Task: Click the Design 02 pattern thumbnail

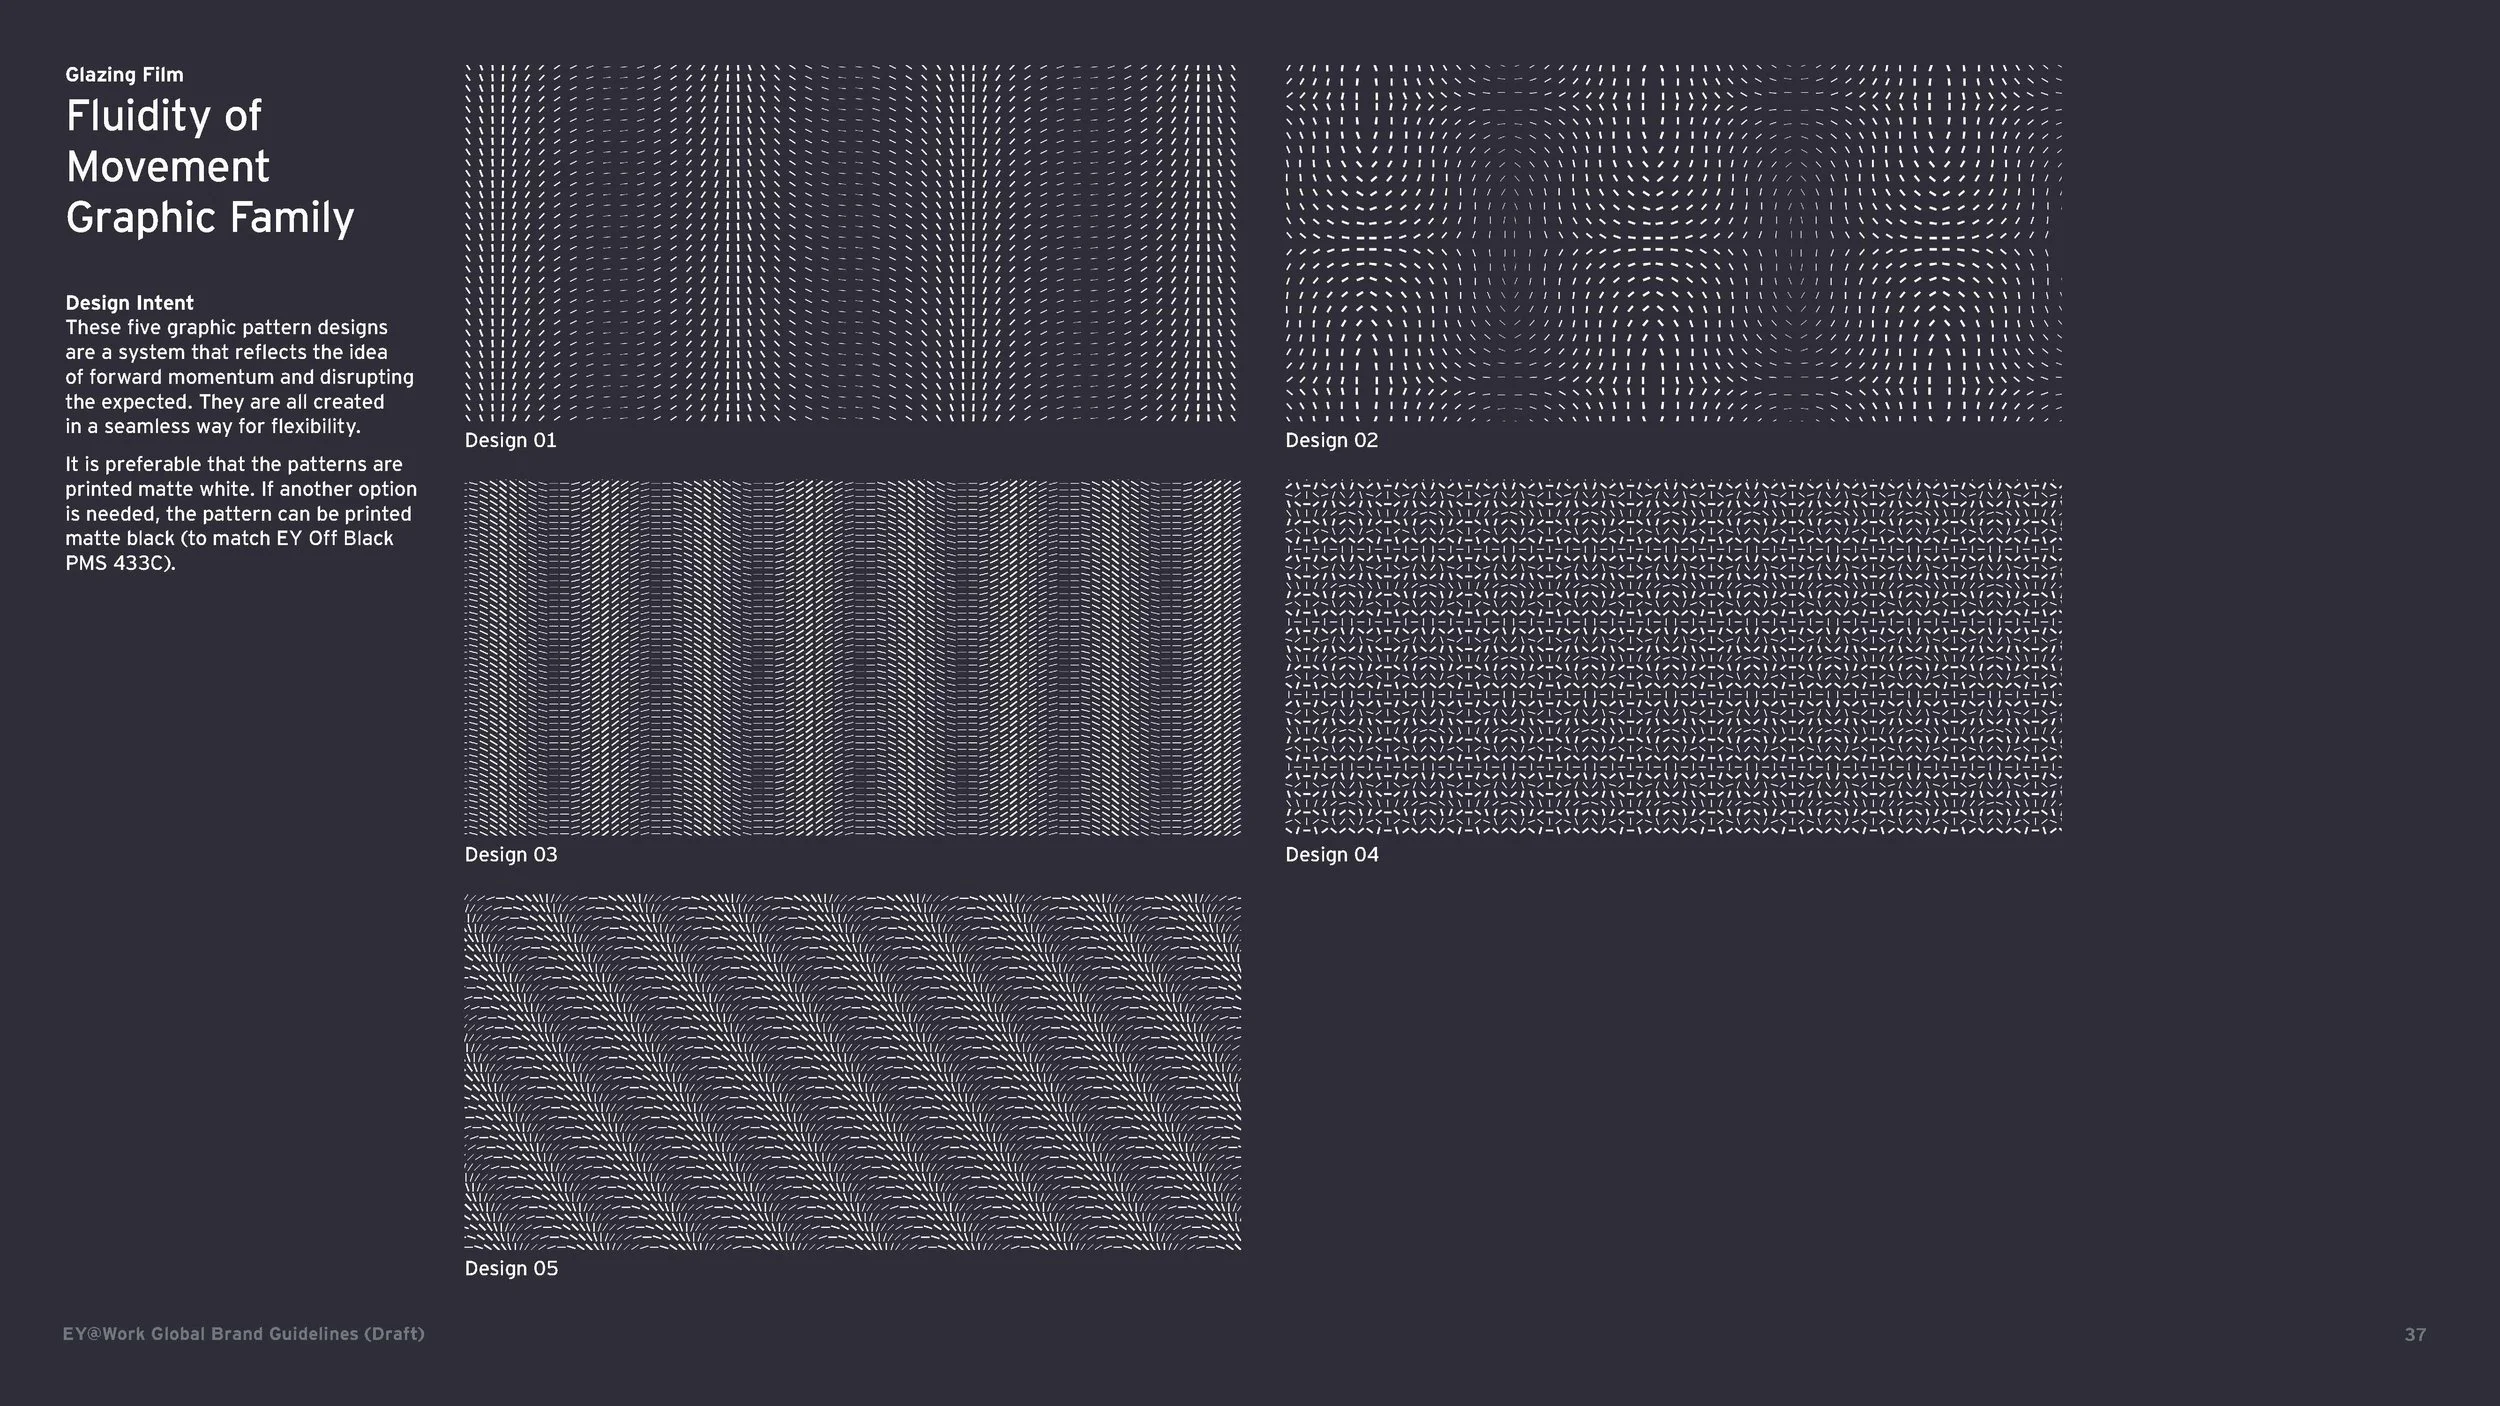Action: tap(1673, 243)
